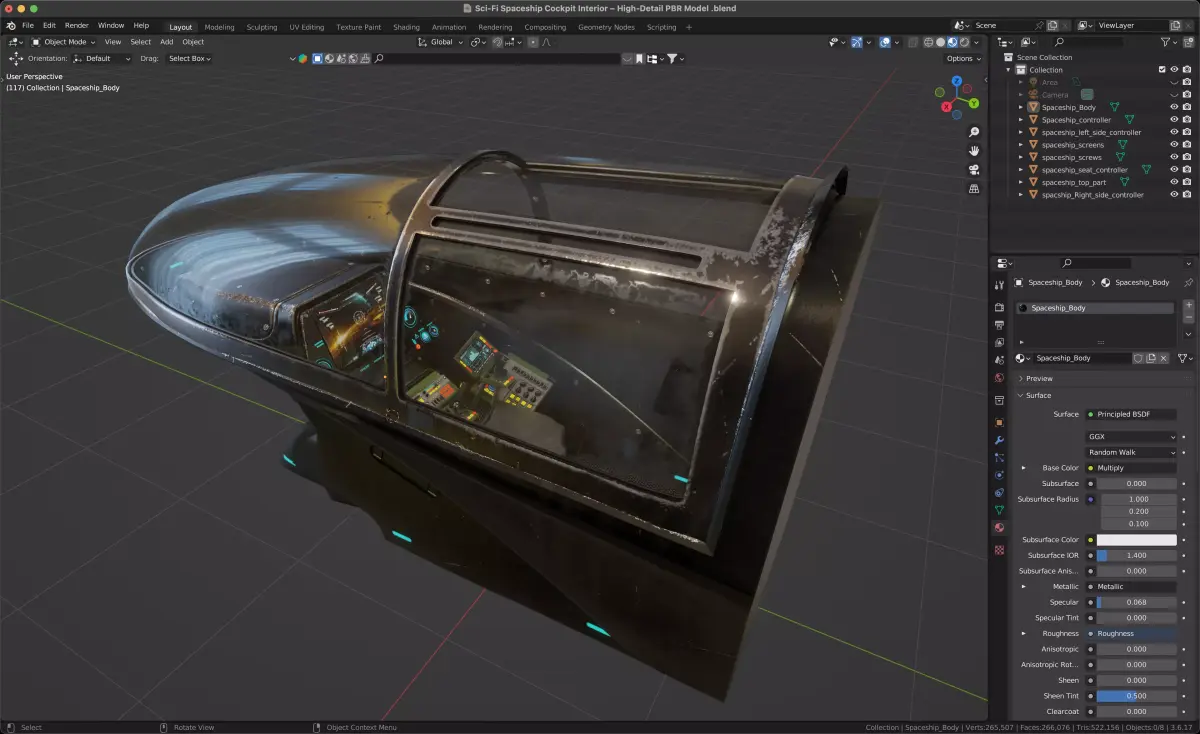The width and height of the screenshot is (1200, 734).
Task: Open the Random Walk subsurface method dropdown
Action: pyautogui.click(x=1131, y=452)
